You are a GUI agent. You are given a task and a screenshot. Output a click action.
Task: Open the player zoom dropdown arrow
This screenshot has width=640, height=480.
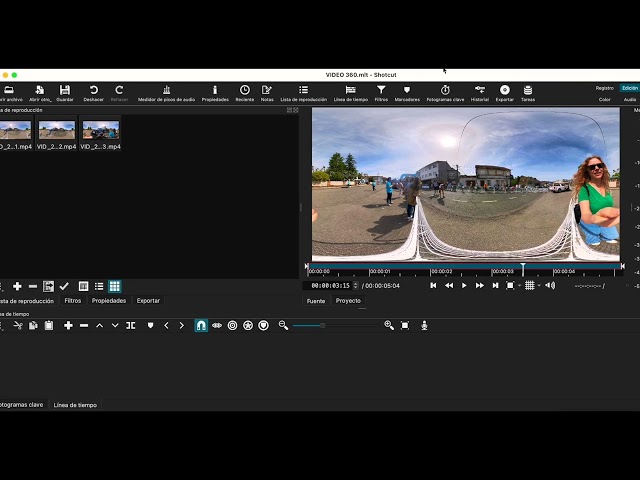[520, 286]
